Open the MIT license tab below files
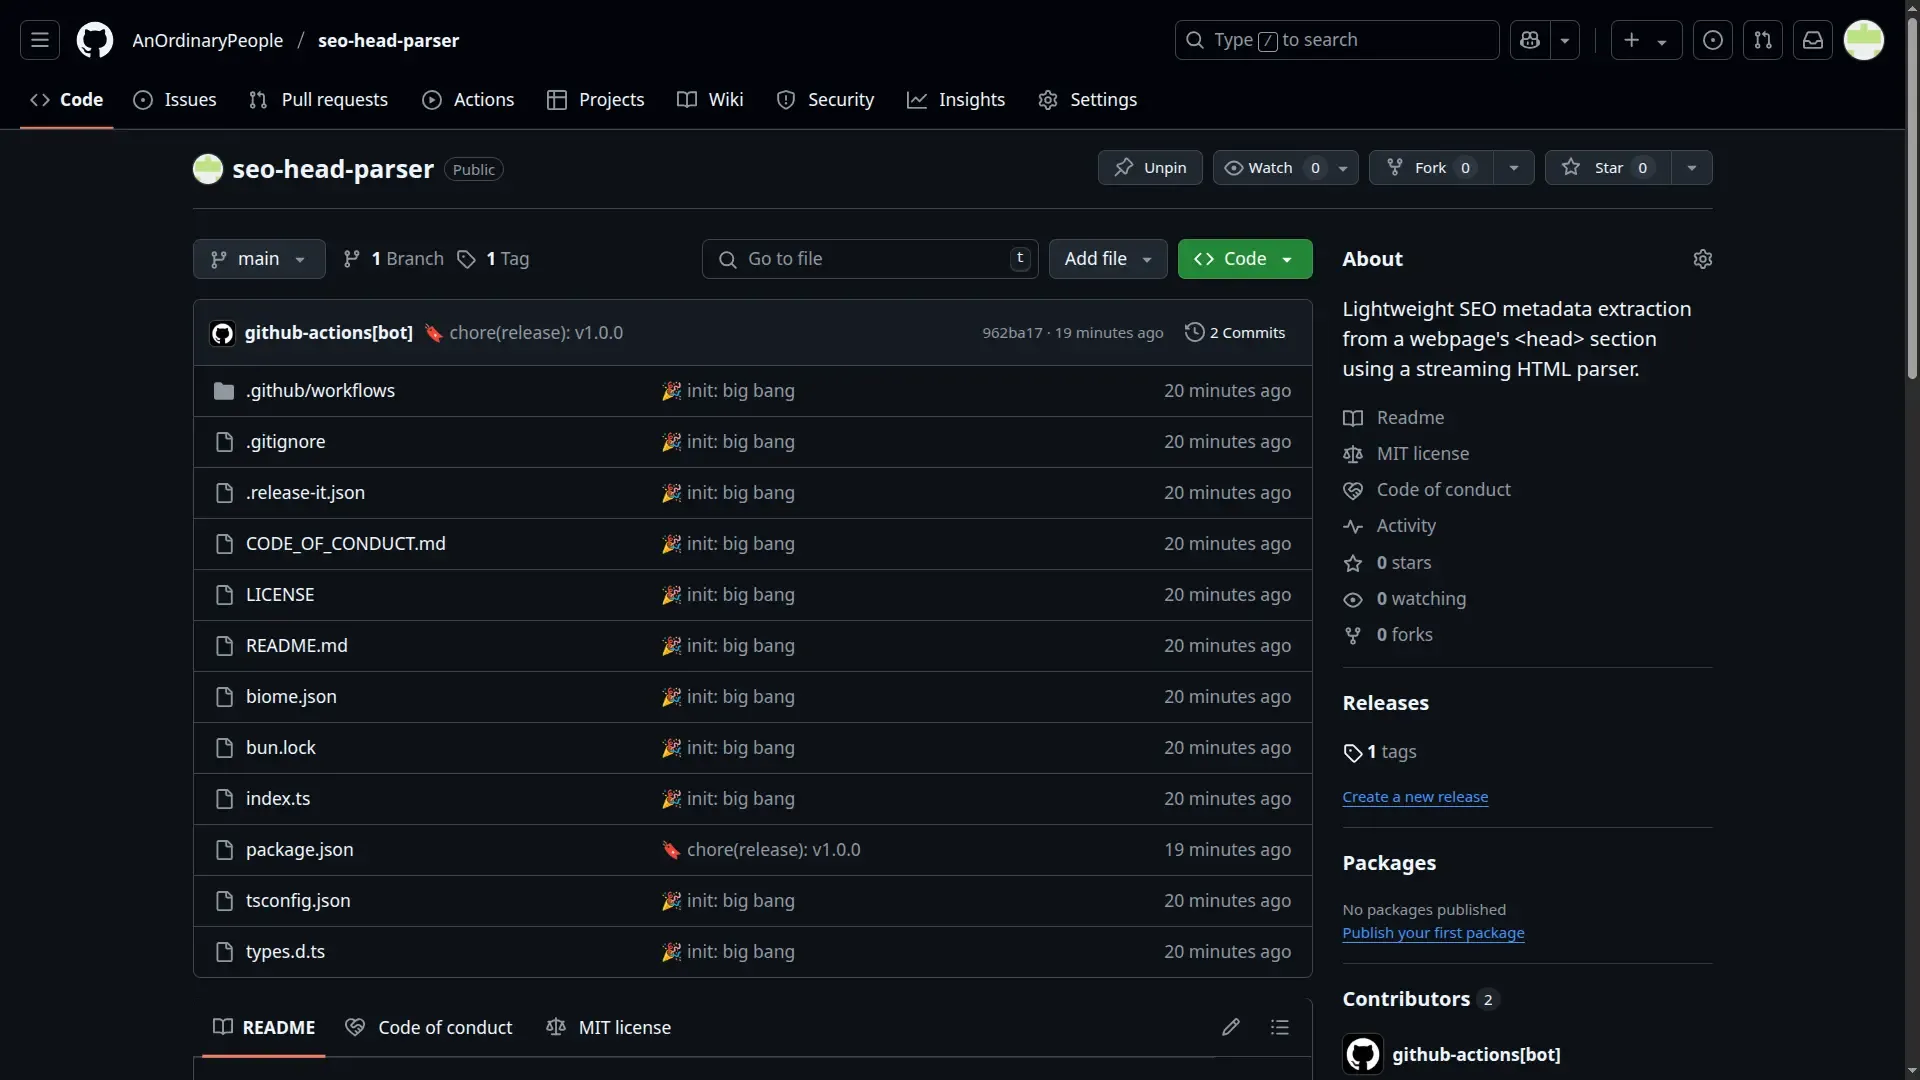 [x=609, y=1027]
